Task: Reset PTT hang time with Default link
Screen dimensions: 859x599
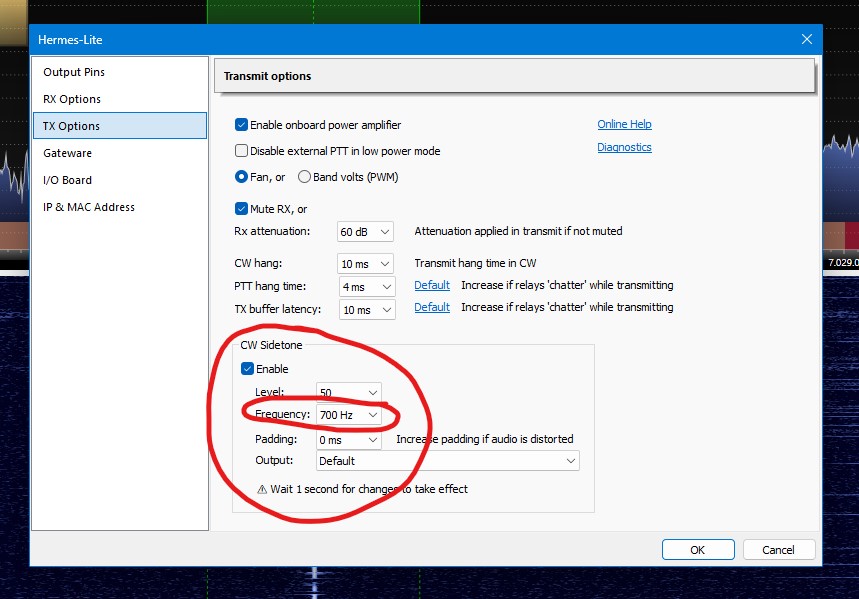Action: (432, 285)
